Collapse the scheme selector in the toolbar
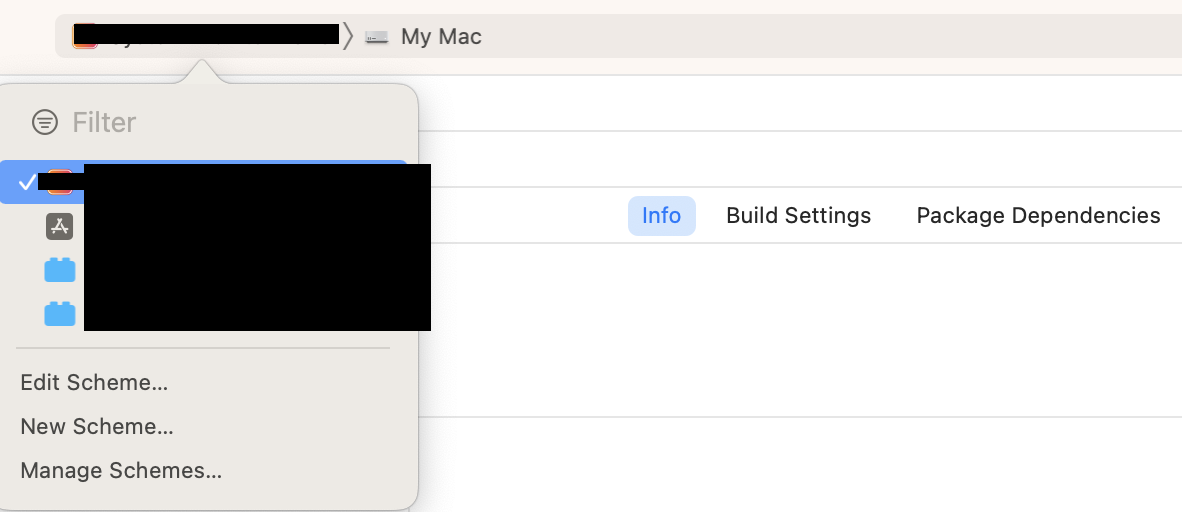This screenshot has width=1182, height=512. (205, 36)
